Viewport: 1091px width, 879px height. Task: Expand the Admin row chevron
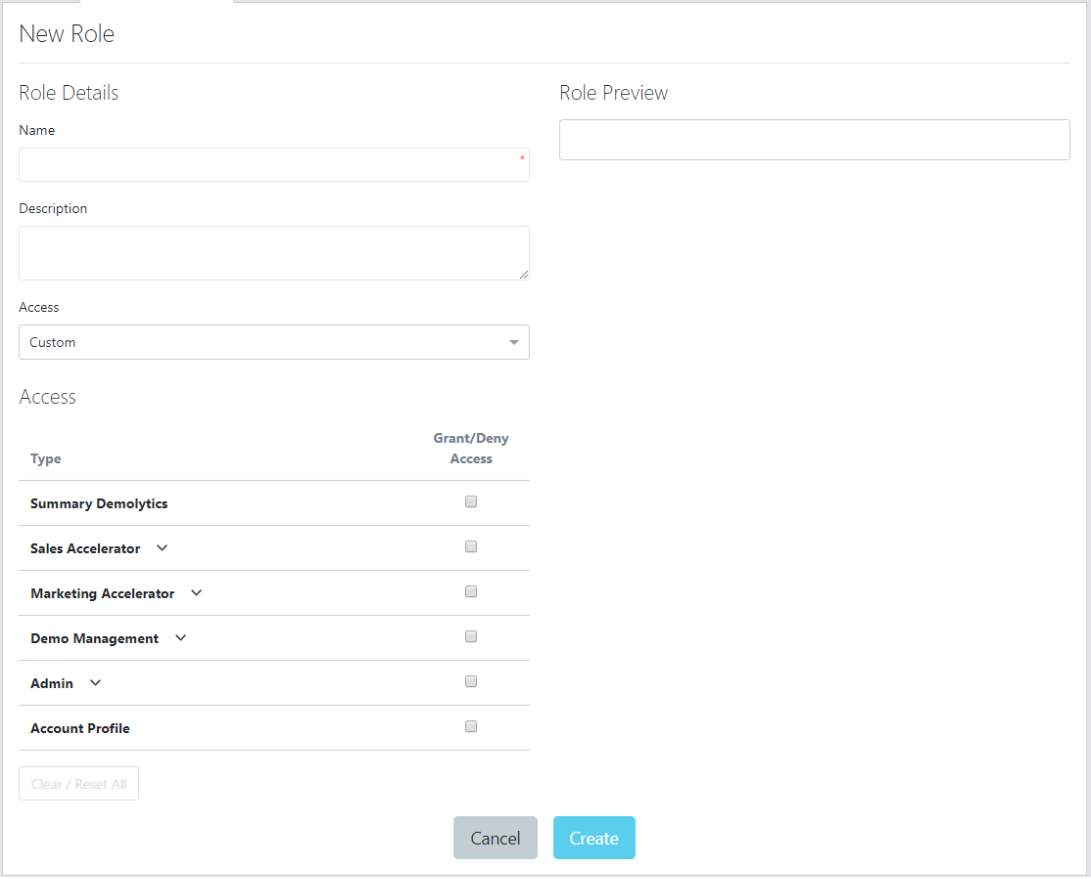[95, 683]
